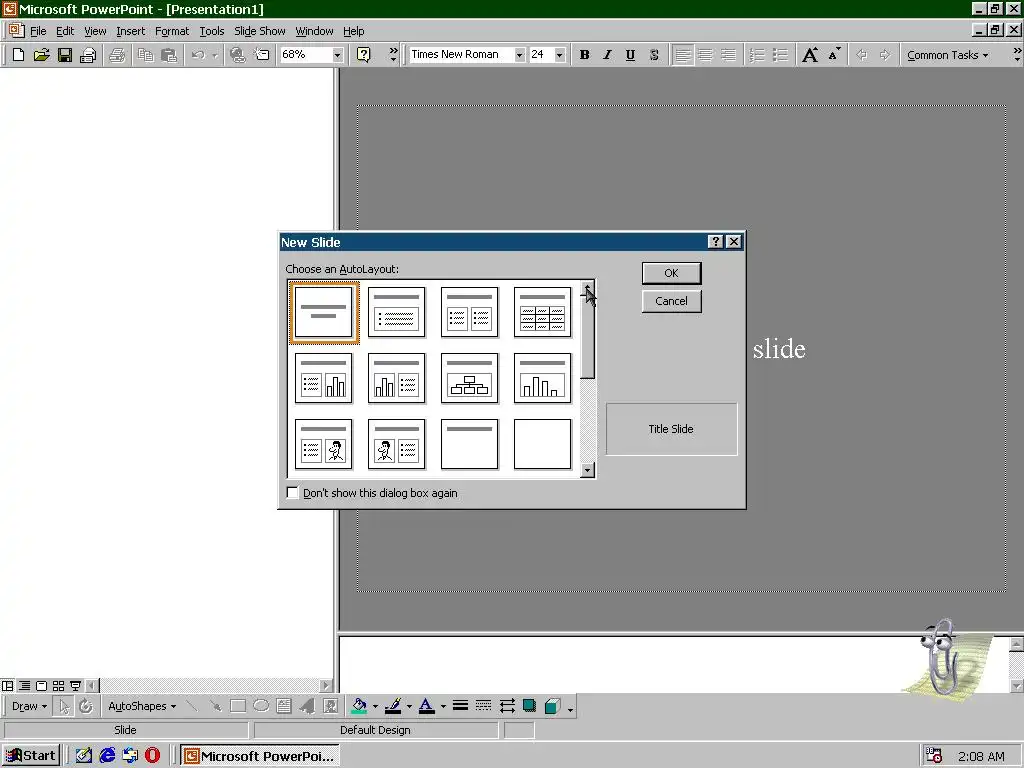Image resolution: width=1024 pixels, height=768 pixels.
Task: Select the Text Box drawing tool
Action: click(x=283, y=706)
